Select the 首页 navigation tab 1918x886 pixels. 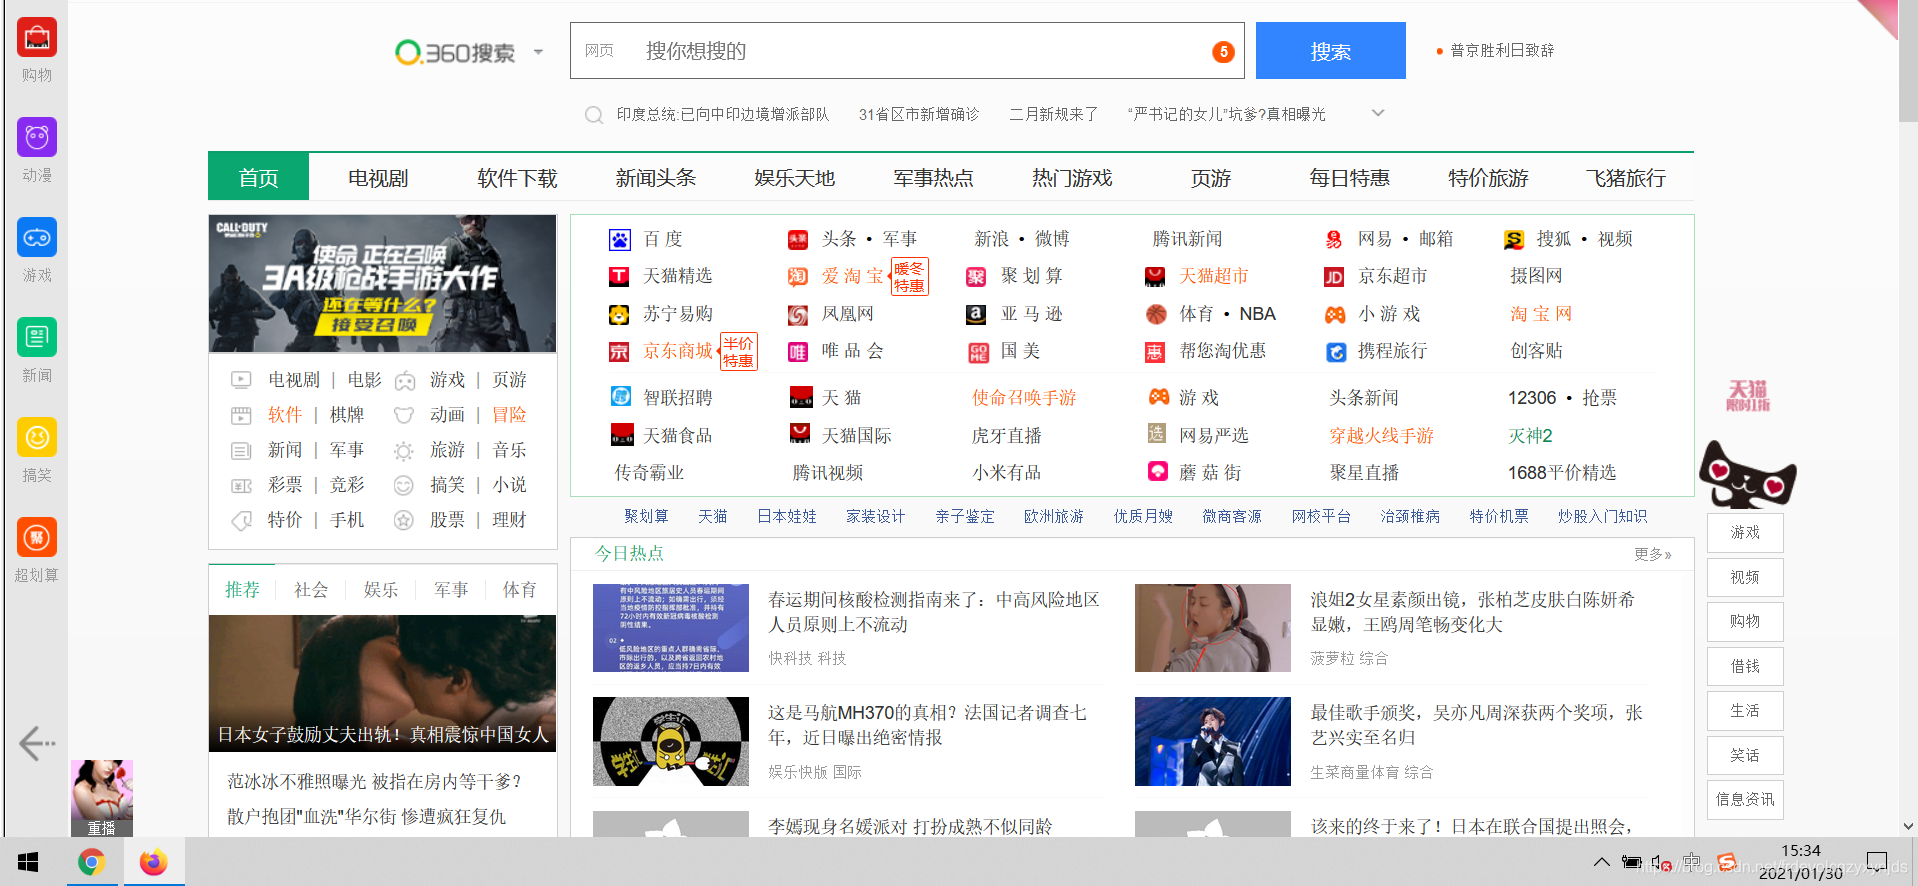(259, 178)
